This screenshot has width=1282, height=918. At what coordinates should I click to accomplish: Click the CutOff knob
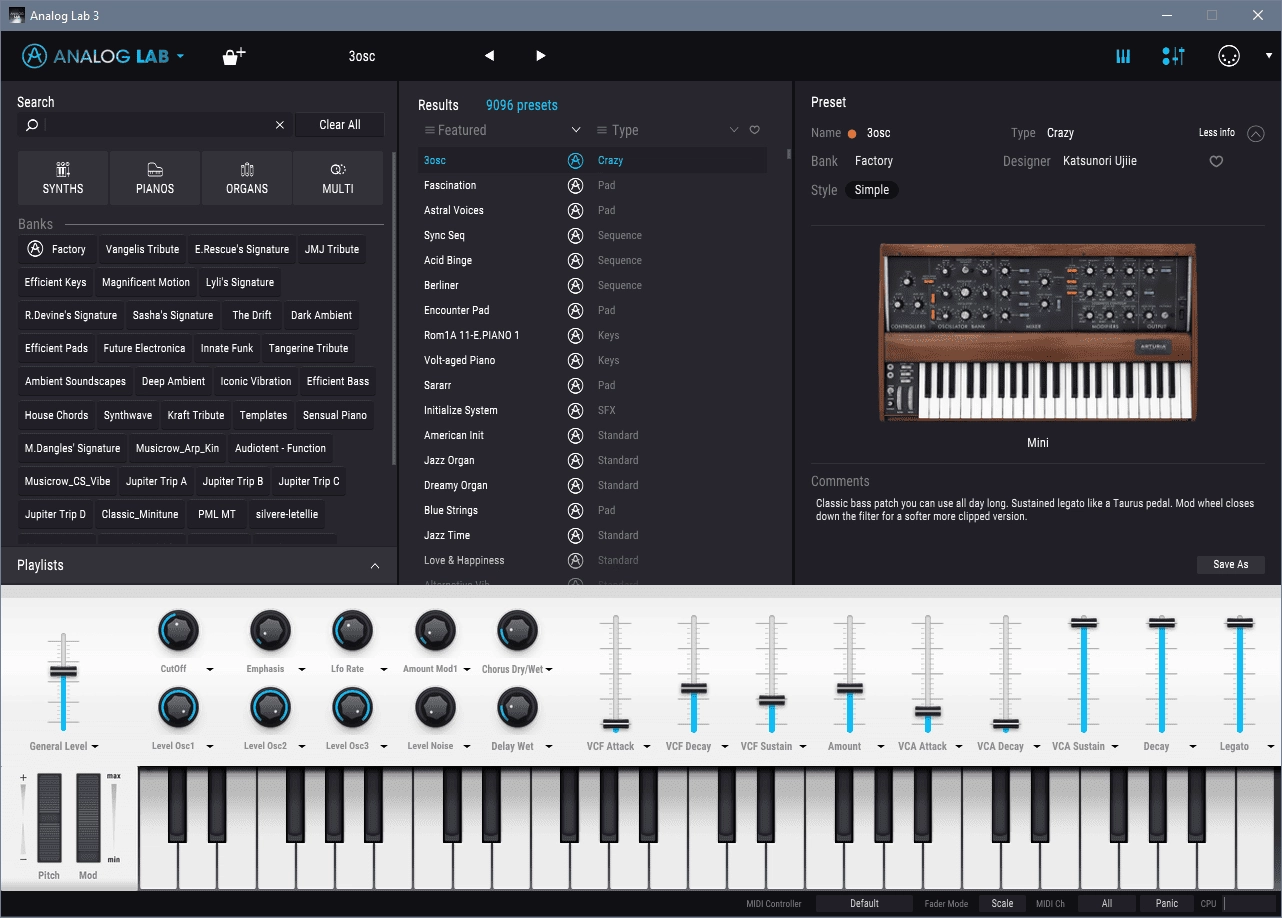coord(178,630)
